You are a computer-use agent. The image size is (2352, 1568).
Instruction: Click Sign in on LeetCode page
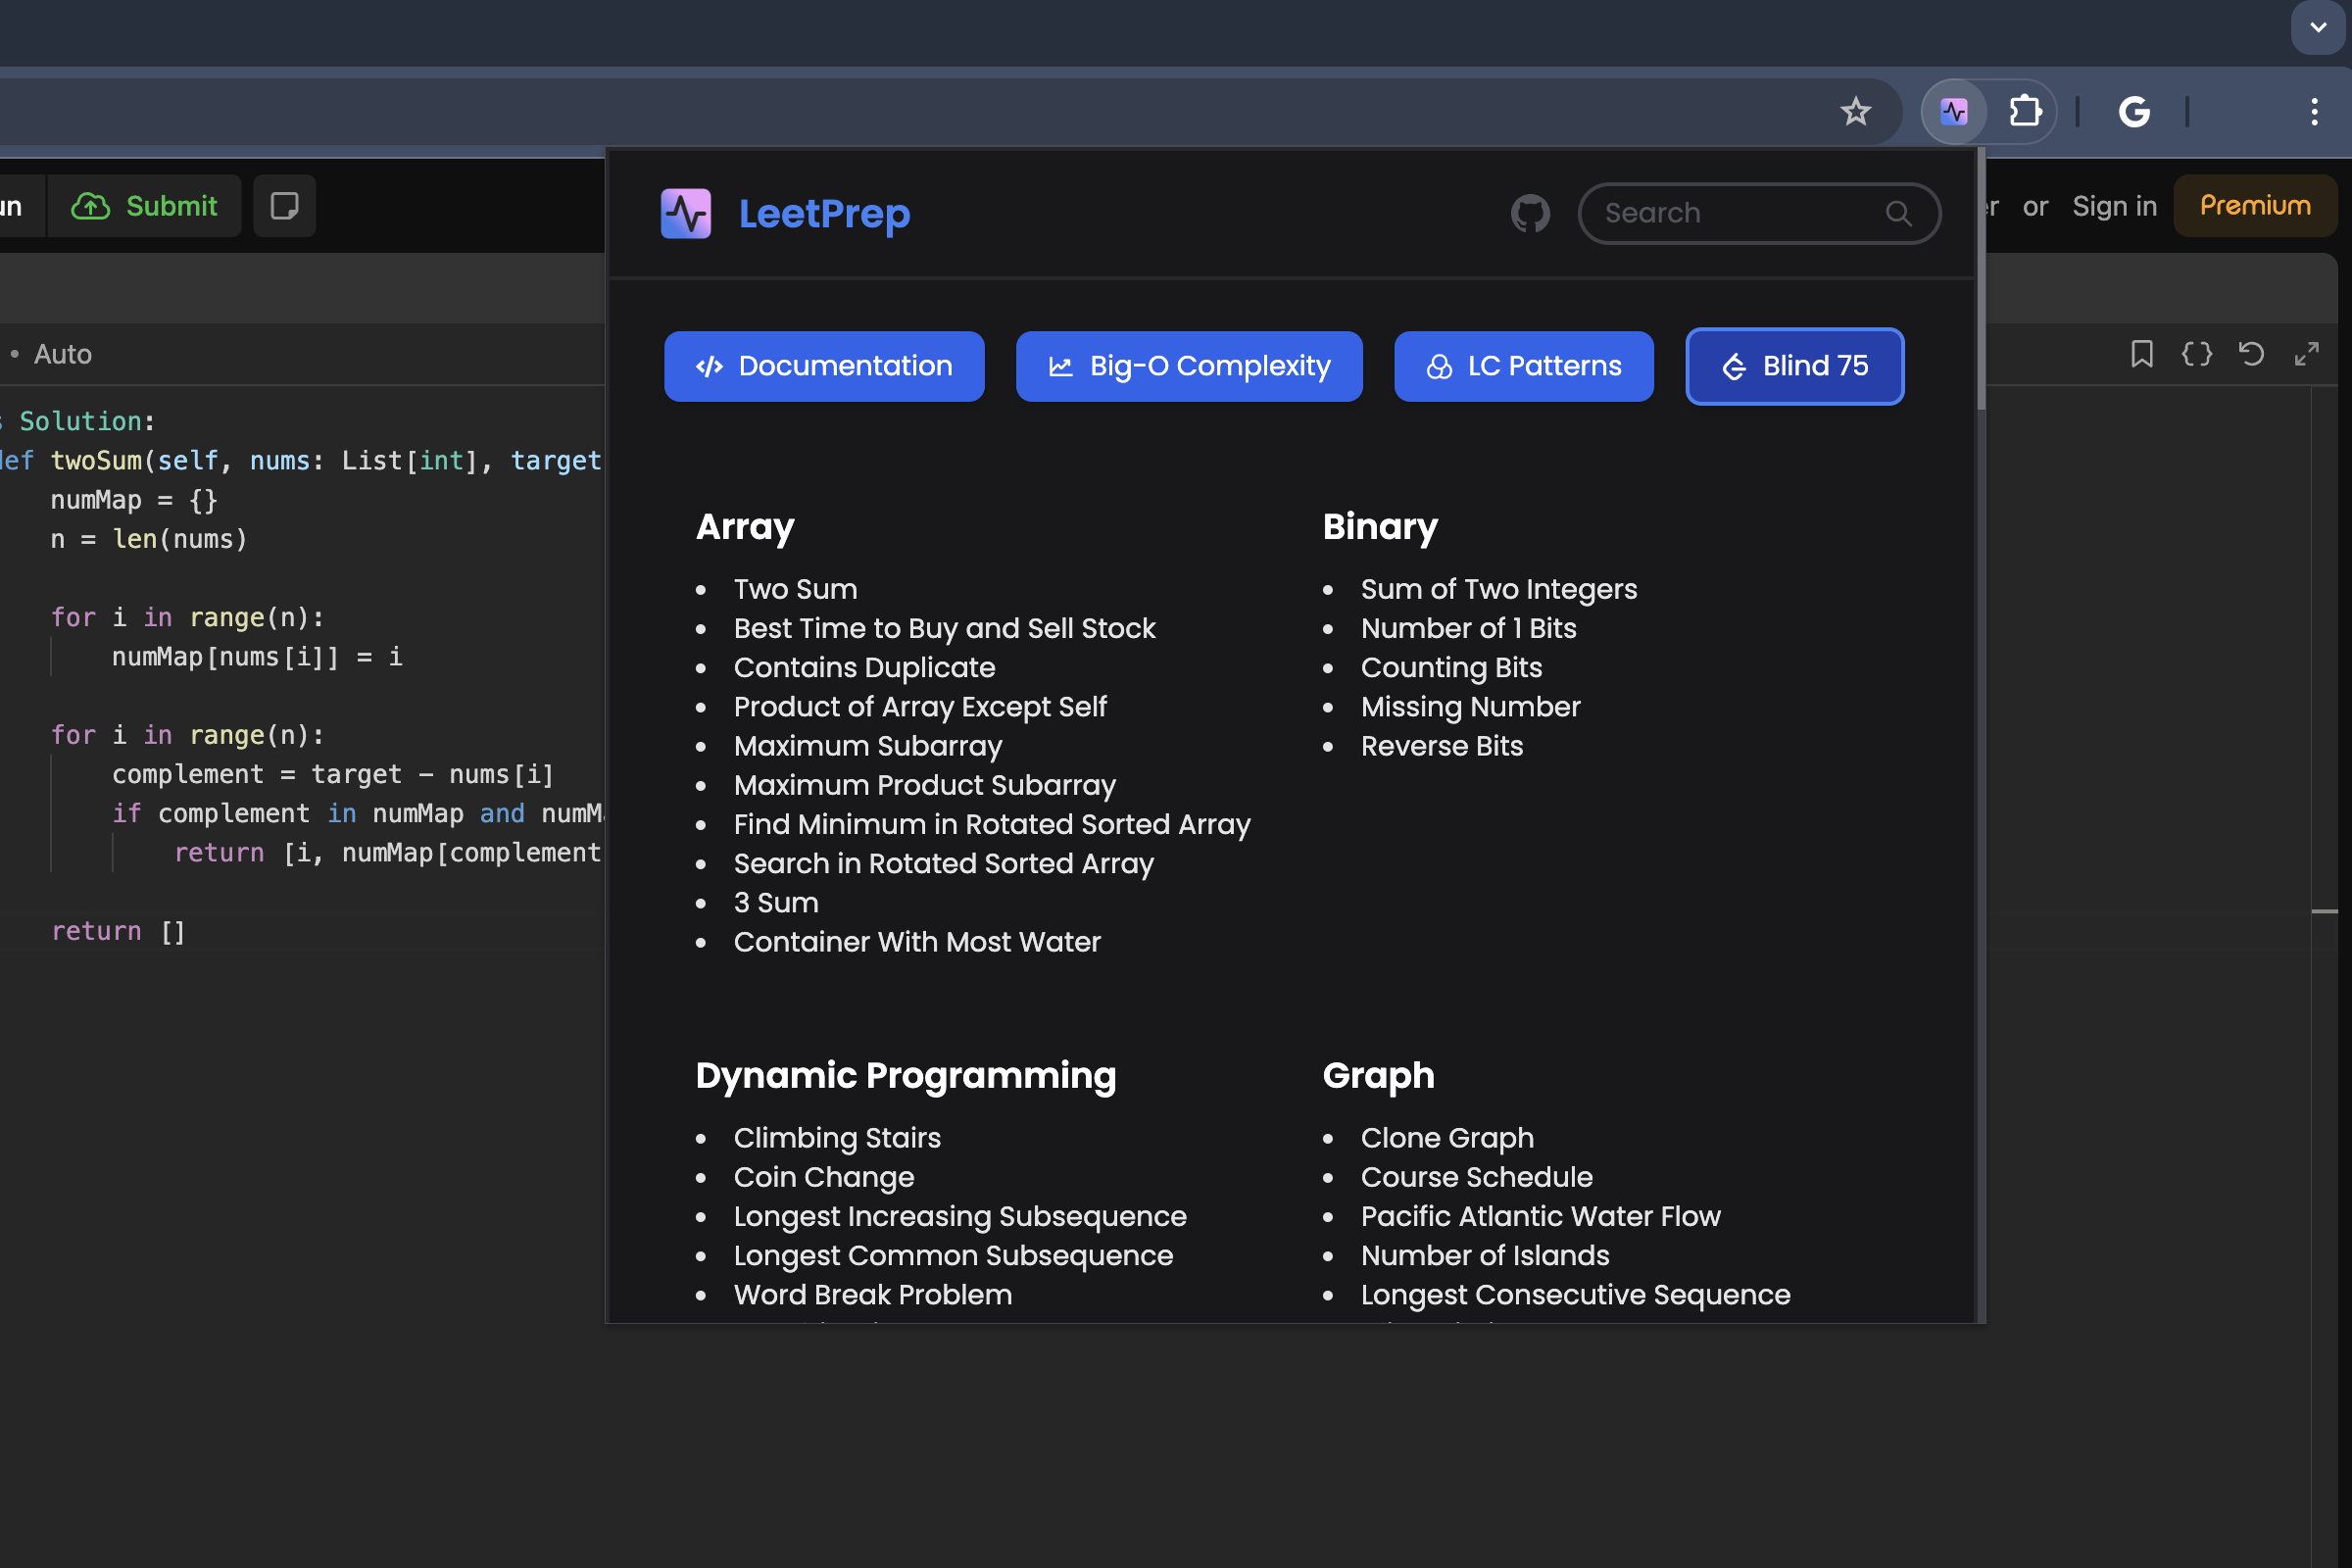tap(2114, 206)
